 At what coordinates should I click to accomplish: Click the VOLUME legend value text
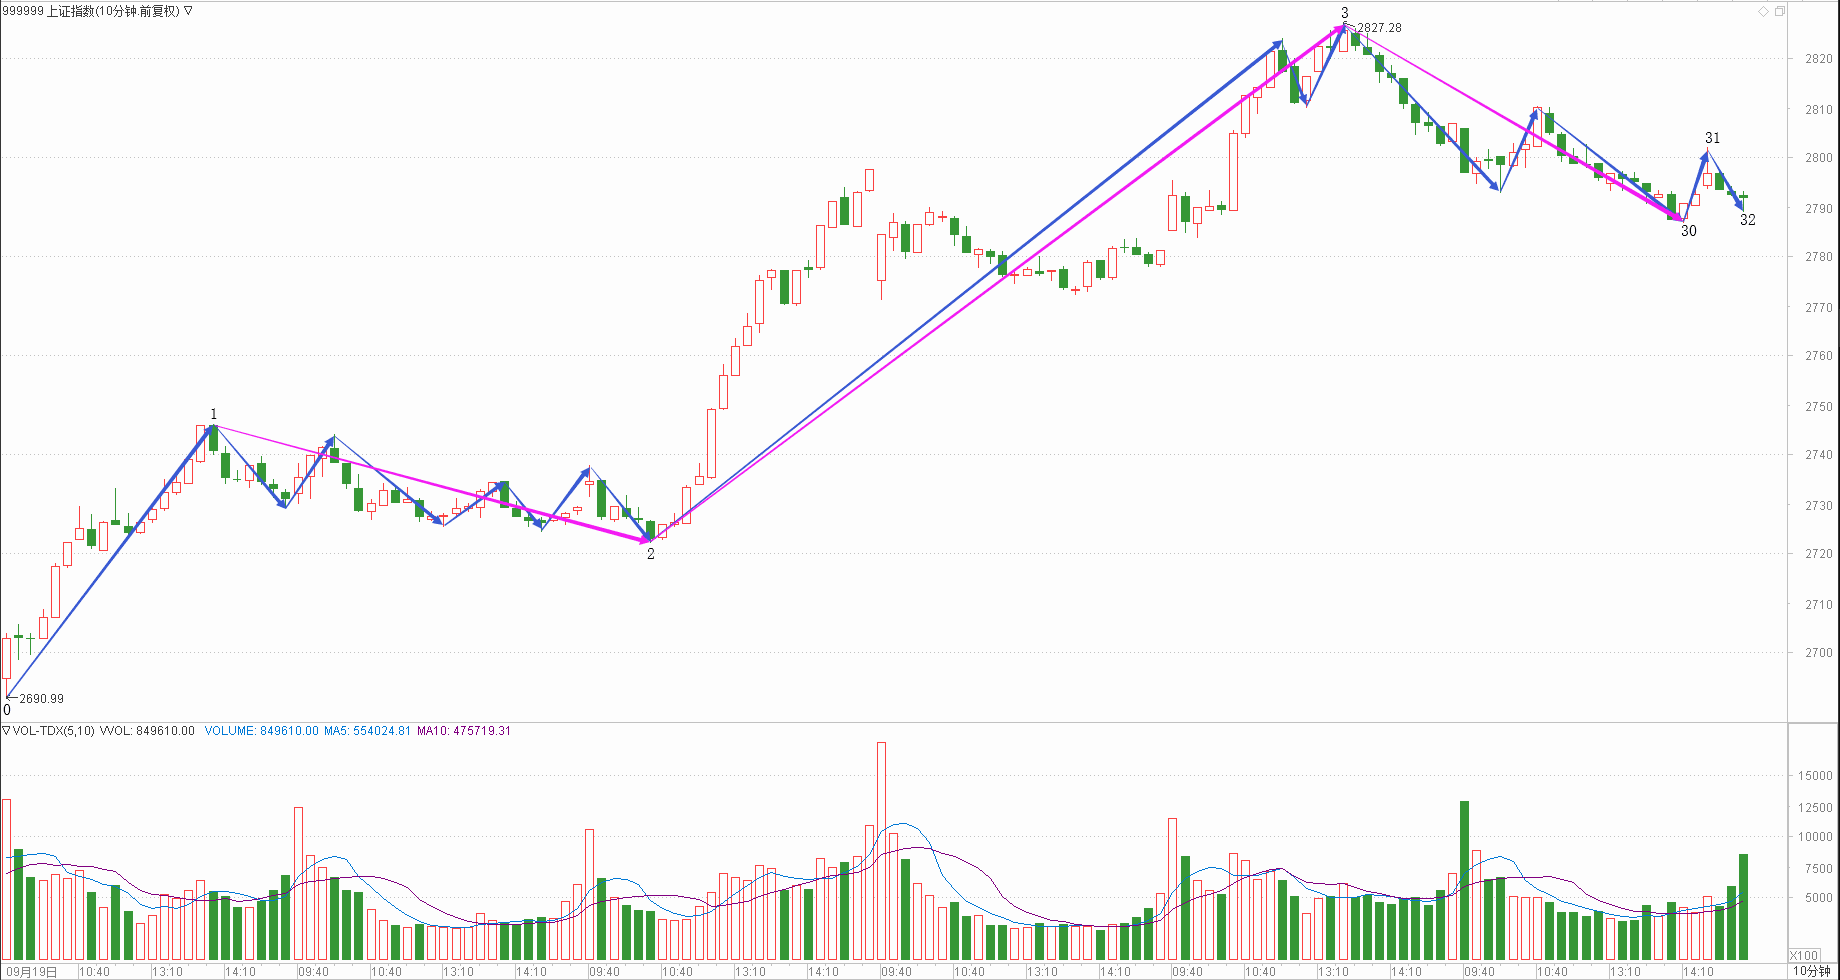(x=261, y=731)
